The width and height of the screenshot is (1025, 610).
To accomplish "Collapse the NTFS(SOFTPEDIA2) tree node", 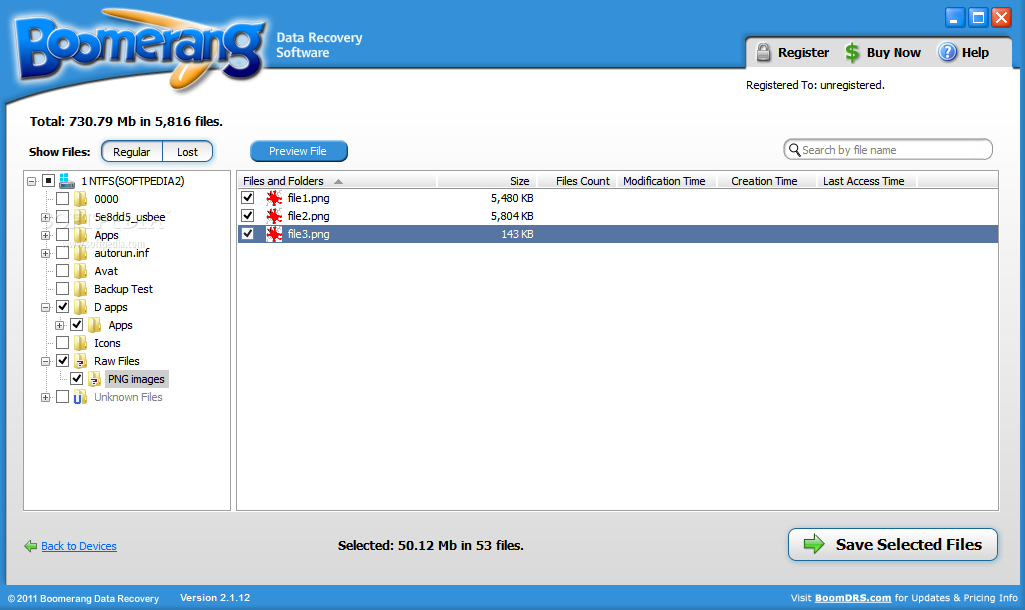I will [x=31, y=181].
